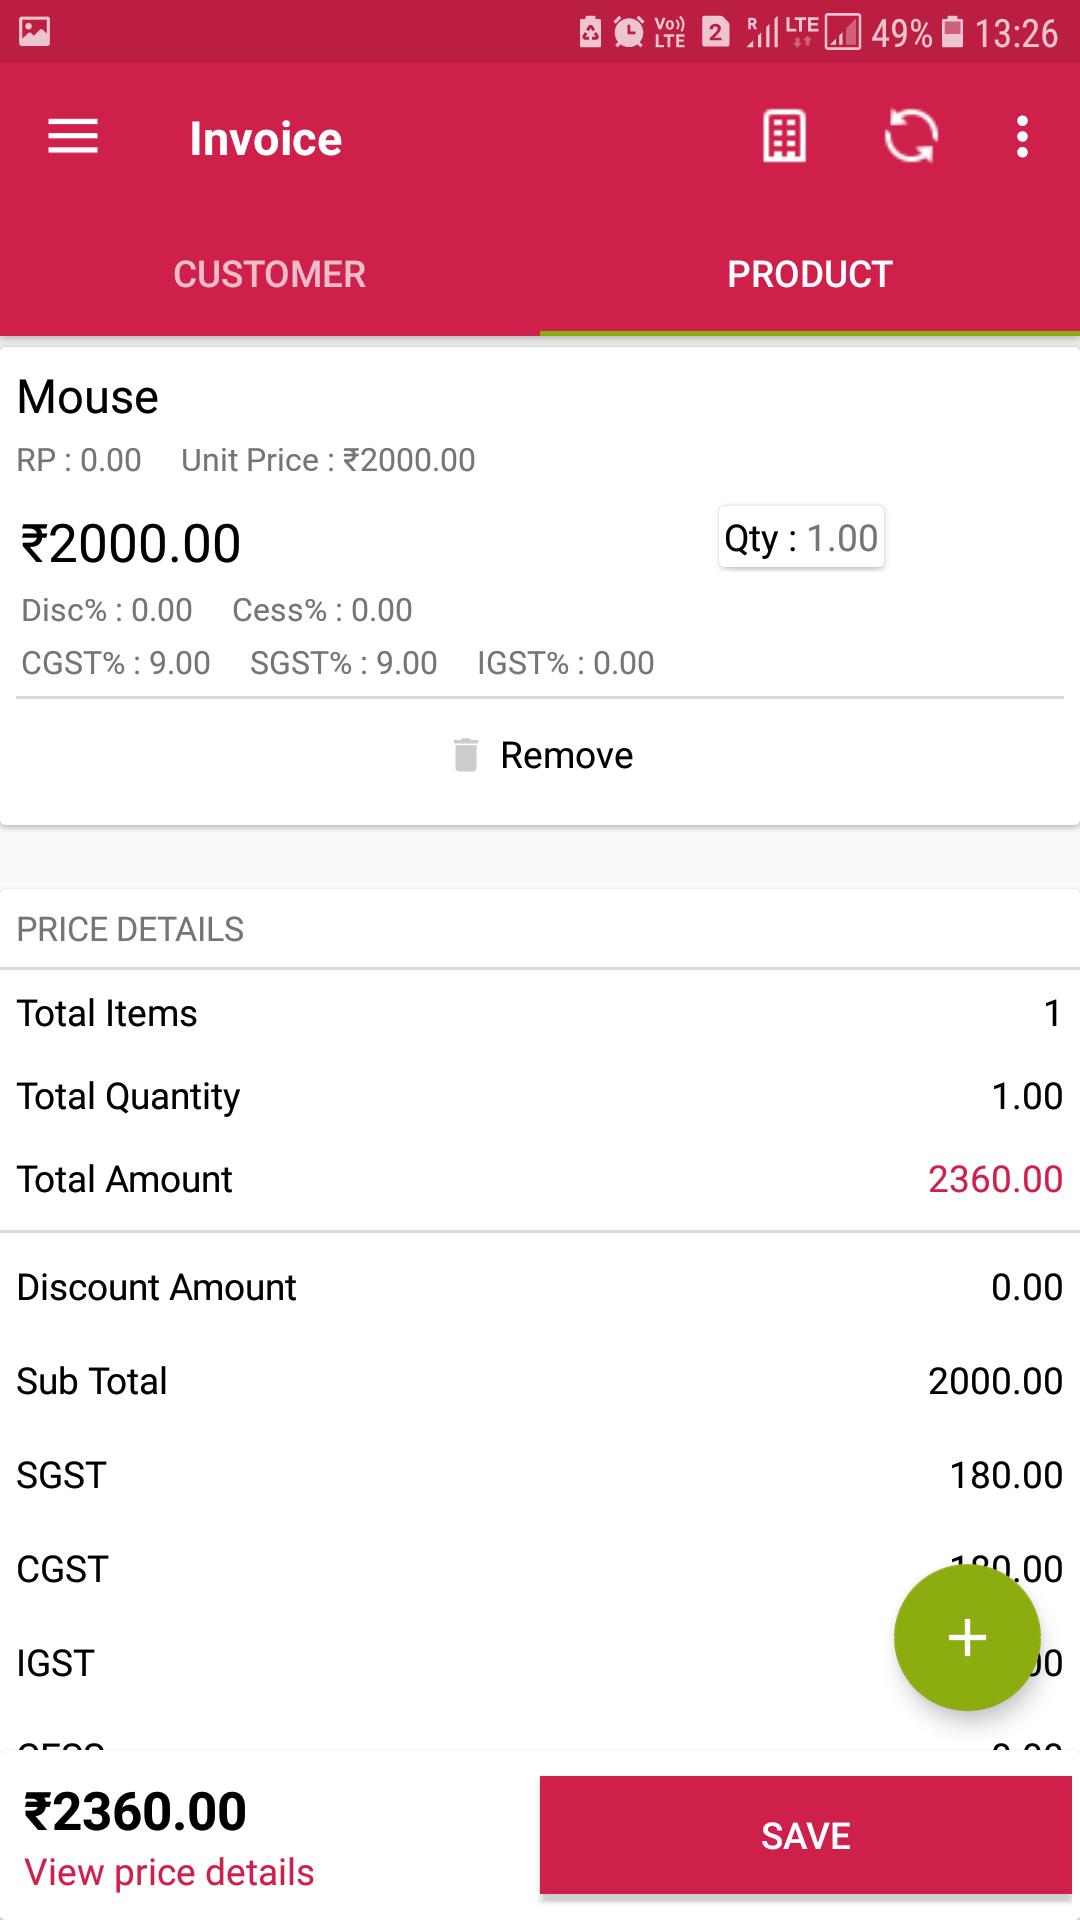Tap the alarm clock status icon

(629, 32)
